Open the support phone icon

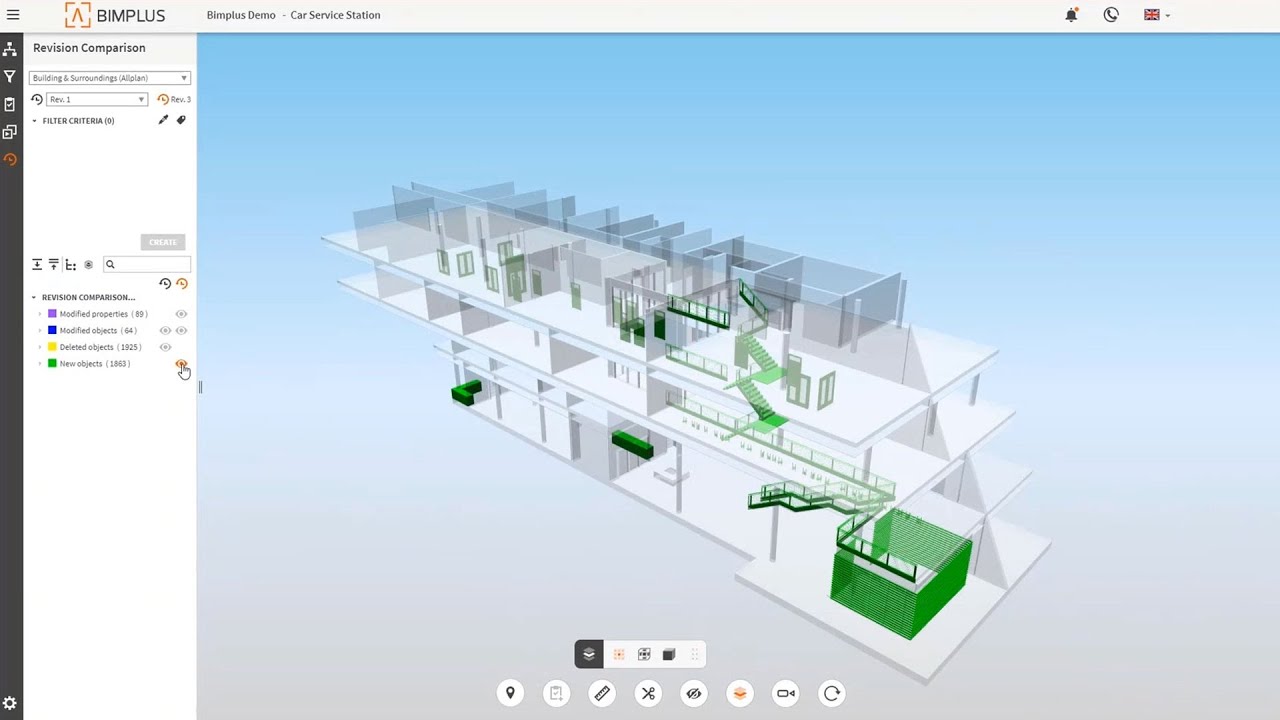click(x=1111, y=15)
